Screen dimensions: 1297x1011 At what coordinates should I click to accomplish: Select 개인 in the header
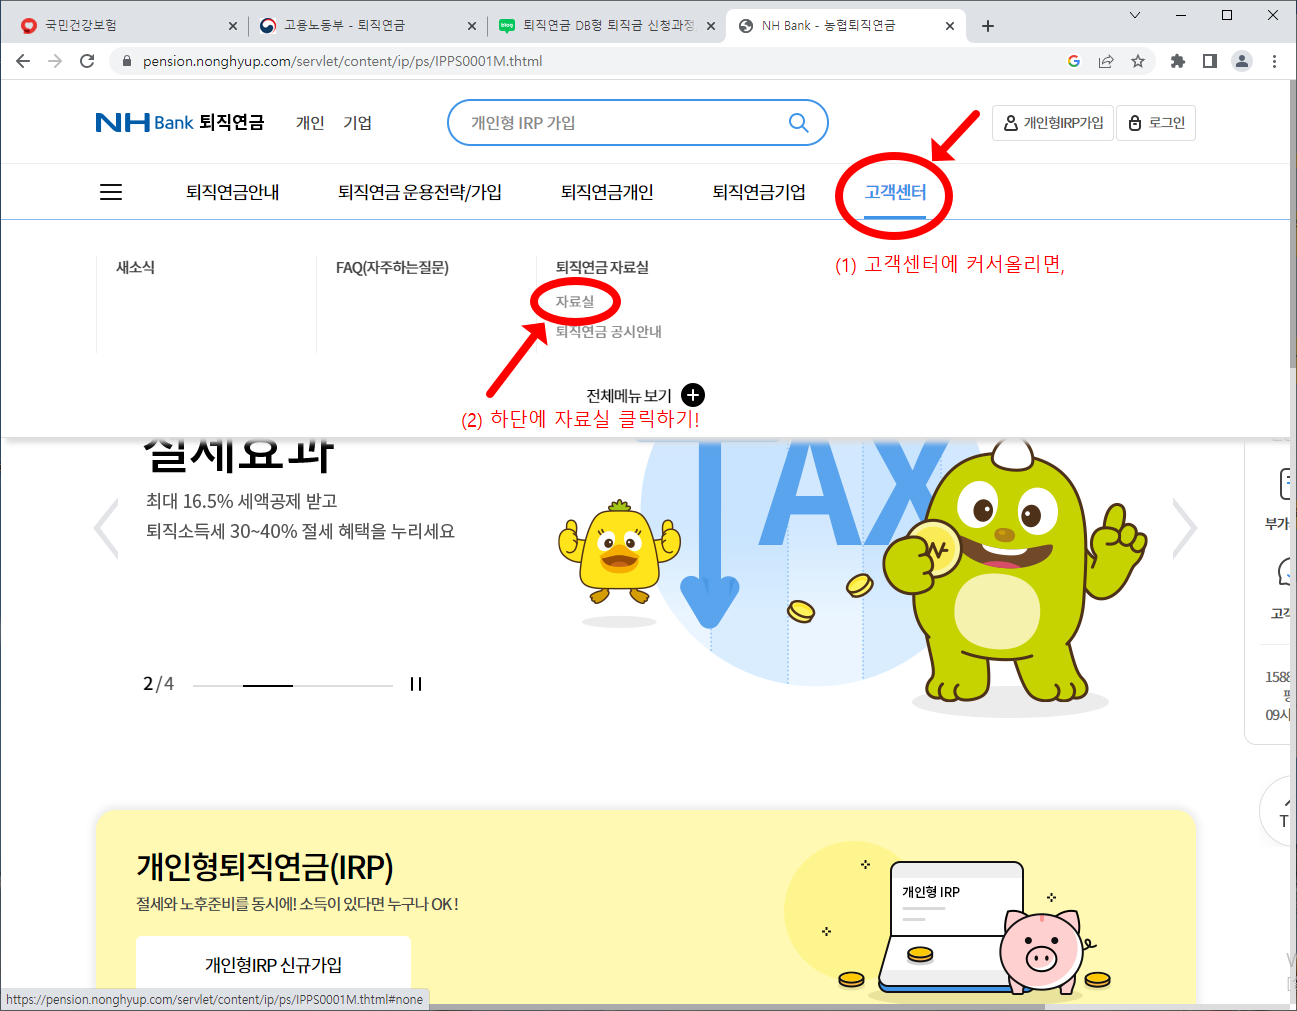pos(310,123)
